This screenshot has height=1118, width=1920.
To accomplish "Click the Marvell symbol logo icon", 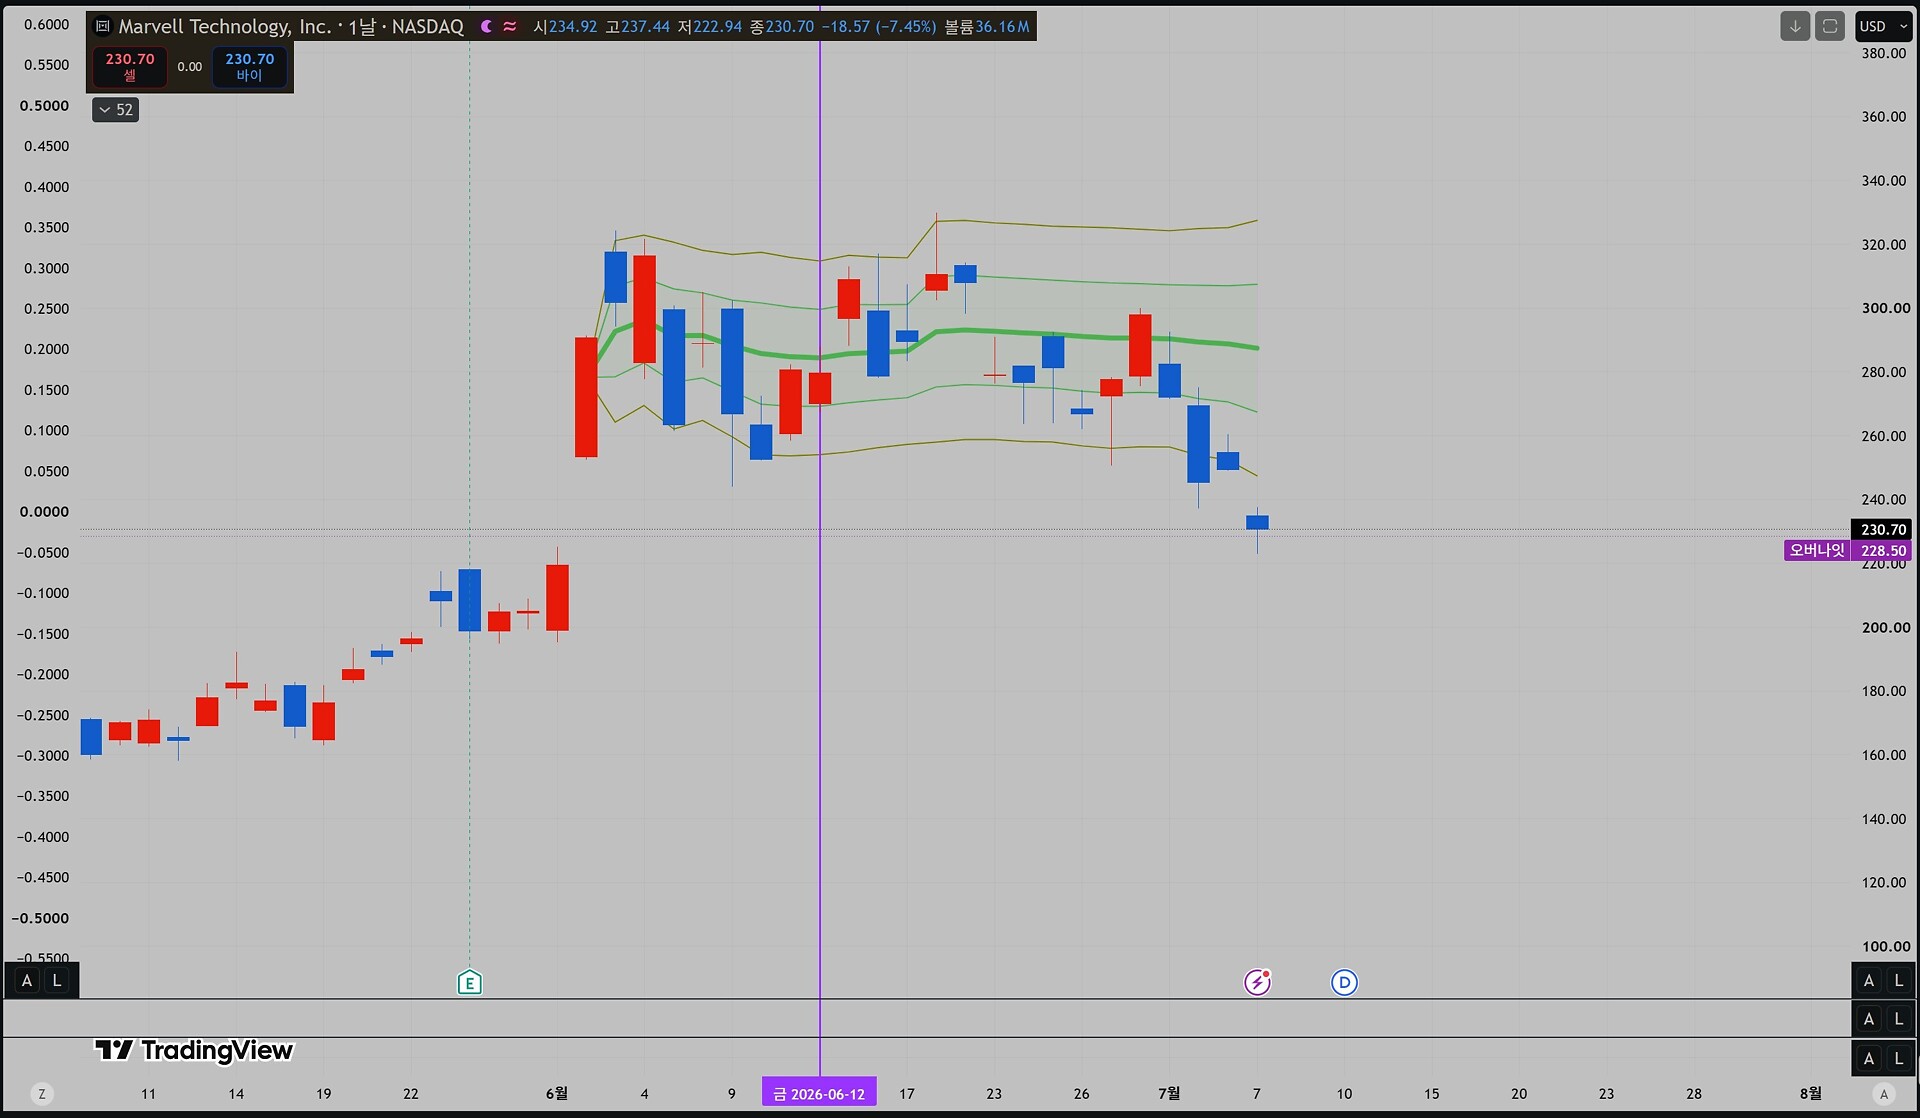I will [x=102, y=27].
